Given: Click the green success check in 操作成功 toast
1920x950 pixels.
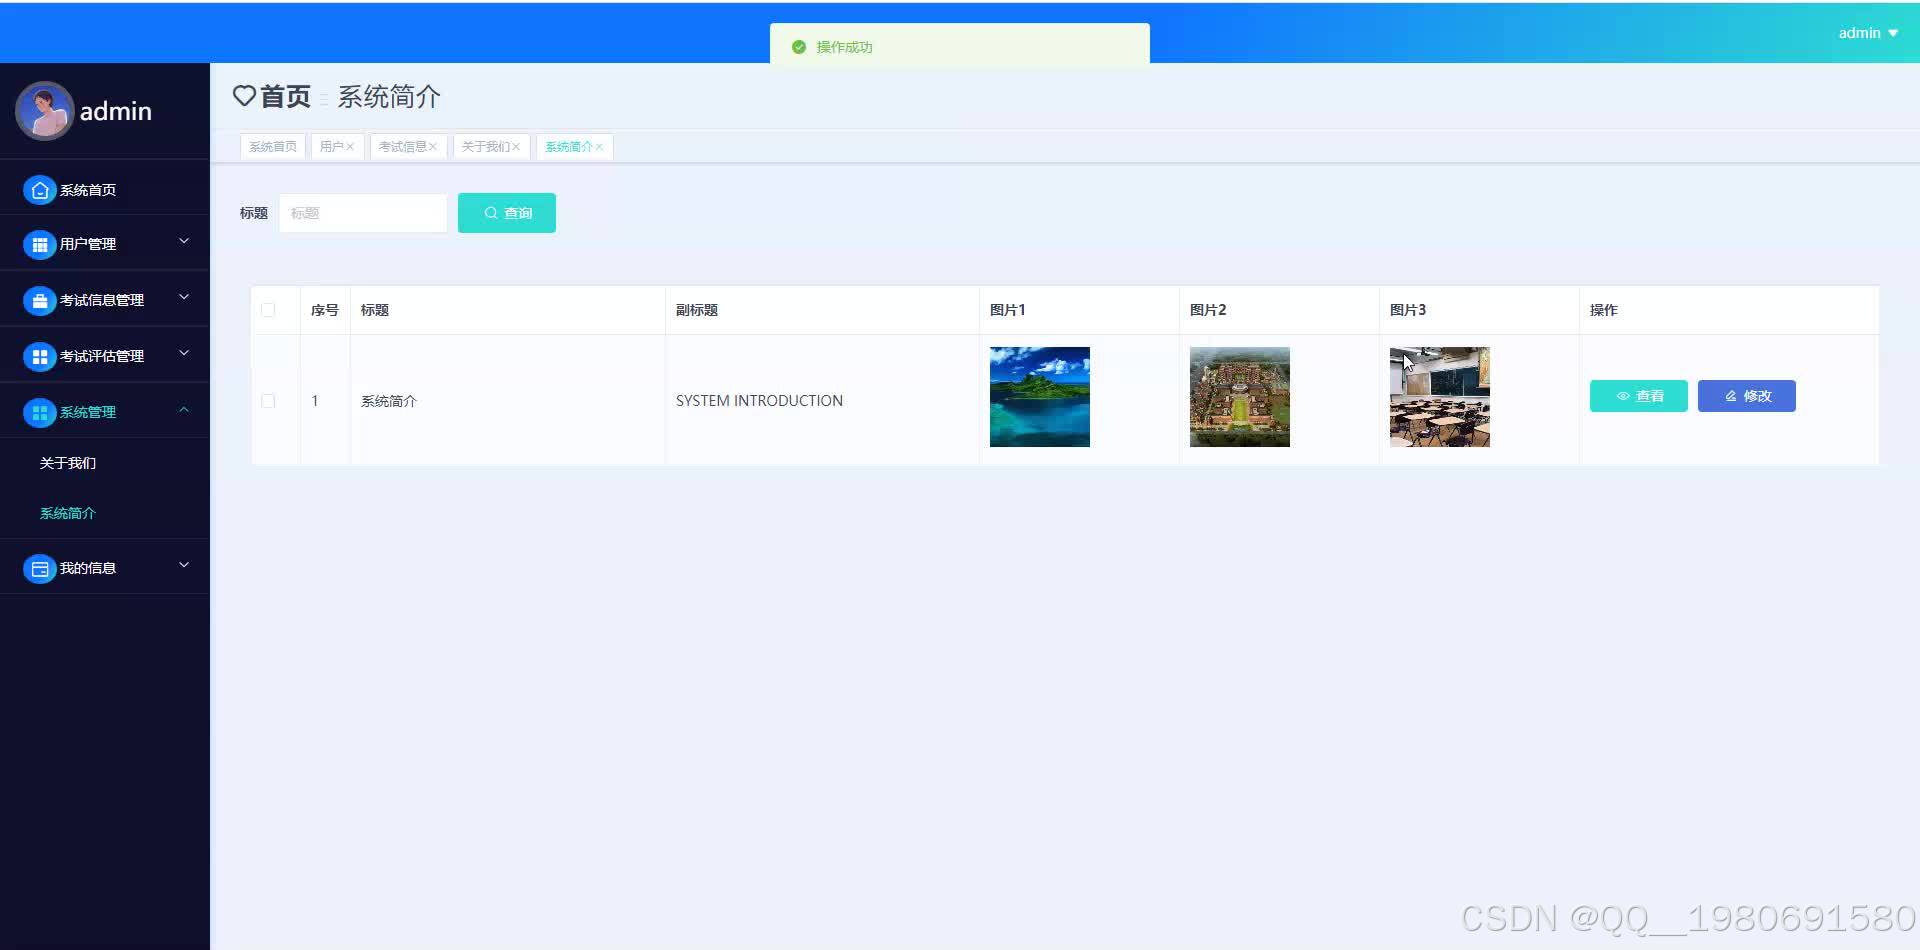Looking at the screenshot, I should tap(797, 47).
